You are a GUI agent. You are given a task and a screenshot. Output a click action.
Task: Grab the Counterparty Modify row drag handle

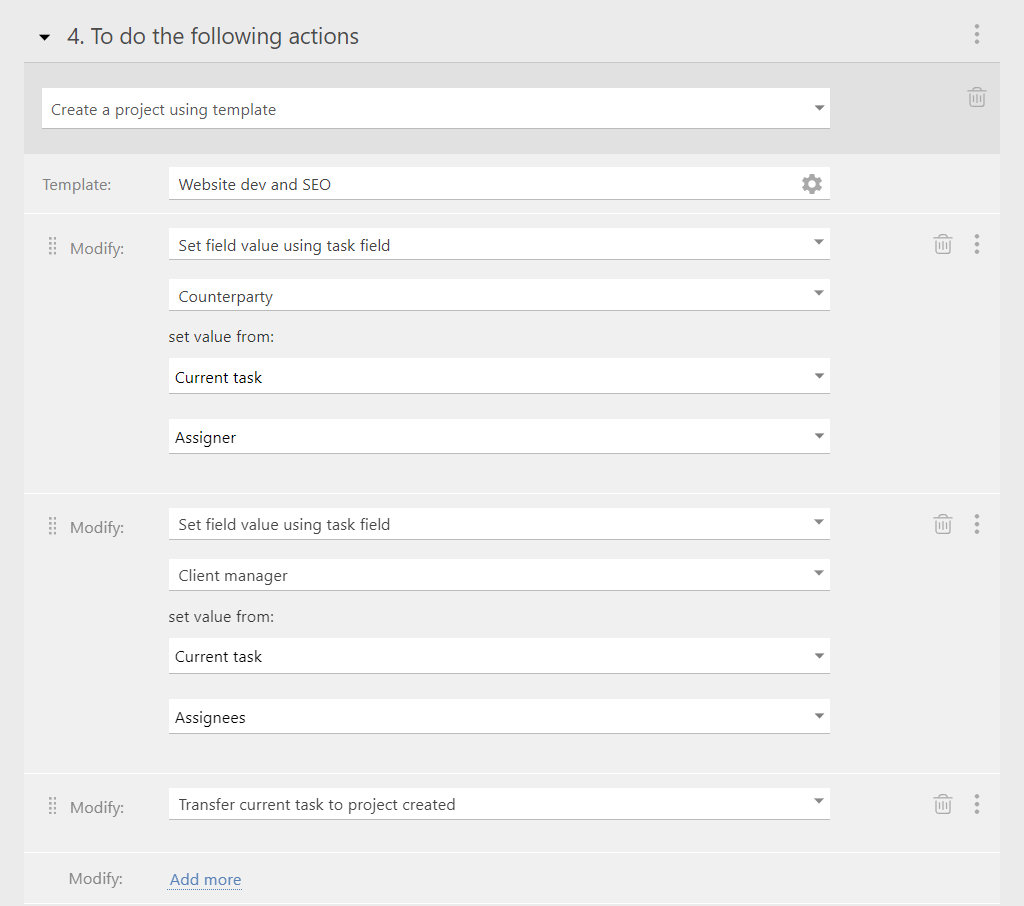coord(52,246)
